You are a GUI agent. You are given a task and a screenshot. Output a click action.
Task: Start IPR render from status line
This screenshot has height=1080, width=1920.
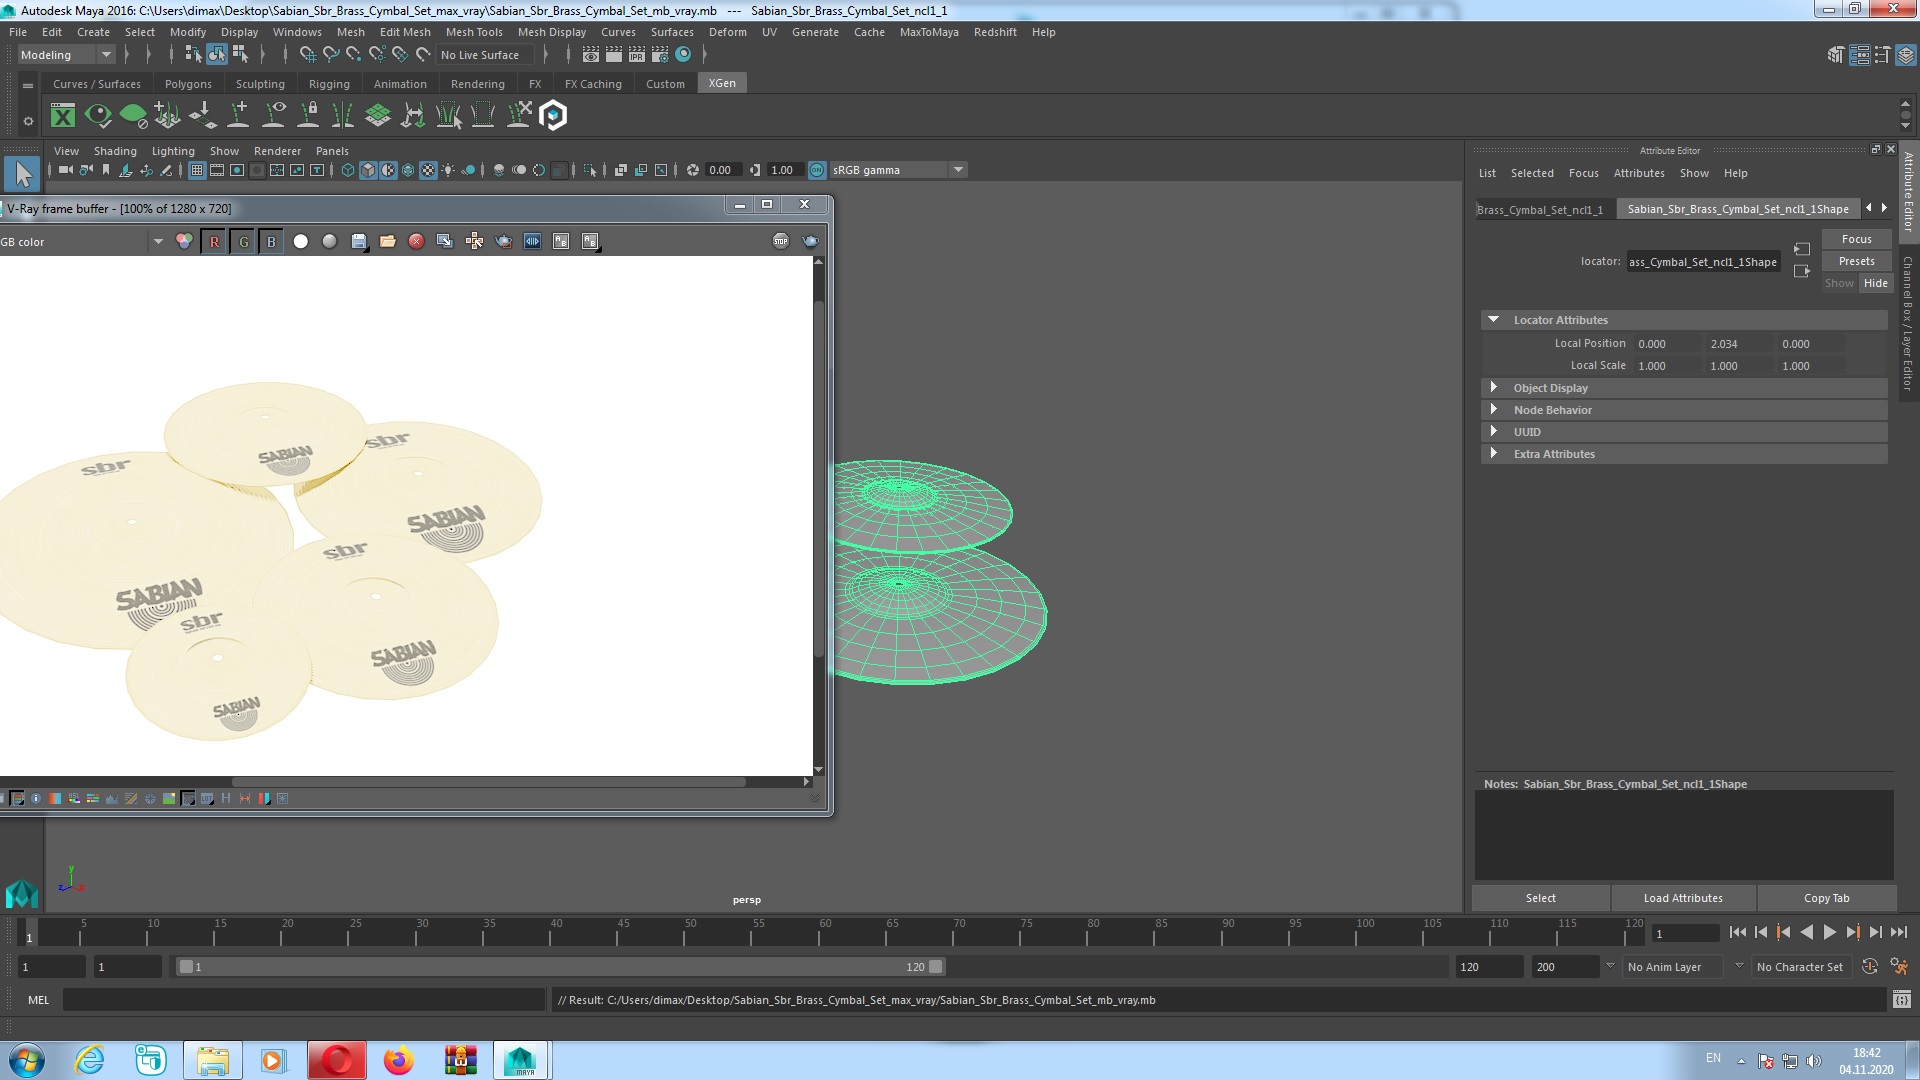[637, 55]
